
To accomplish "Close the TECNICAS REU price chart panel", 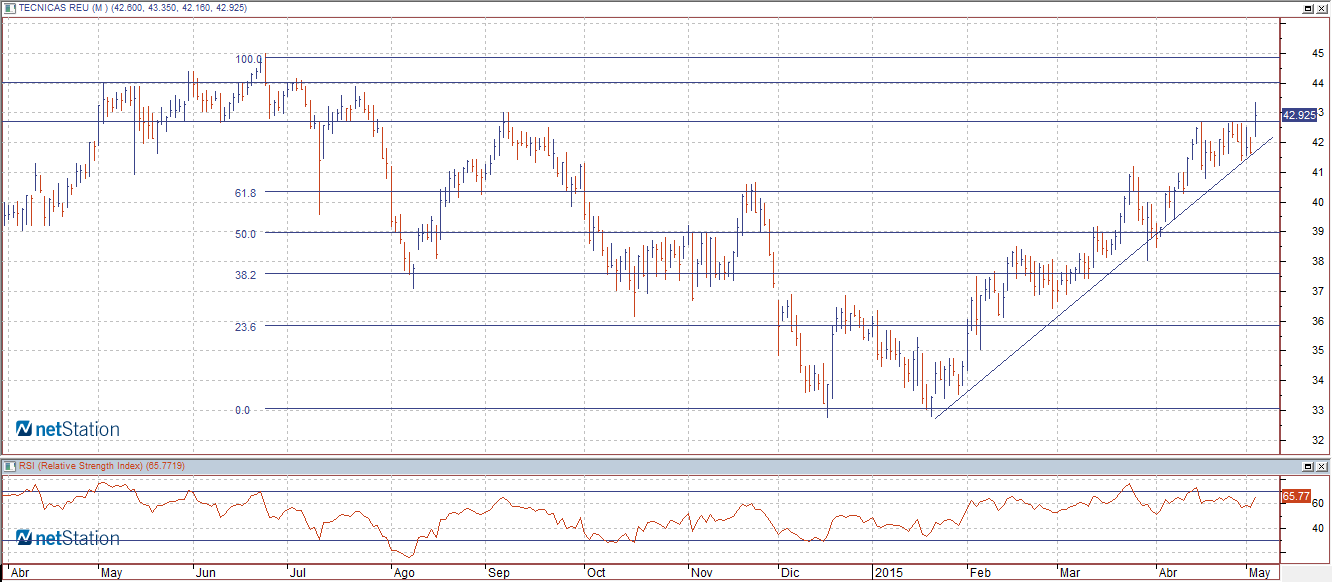I will [x=1321, y=8].
